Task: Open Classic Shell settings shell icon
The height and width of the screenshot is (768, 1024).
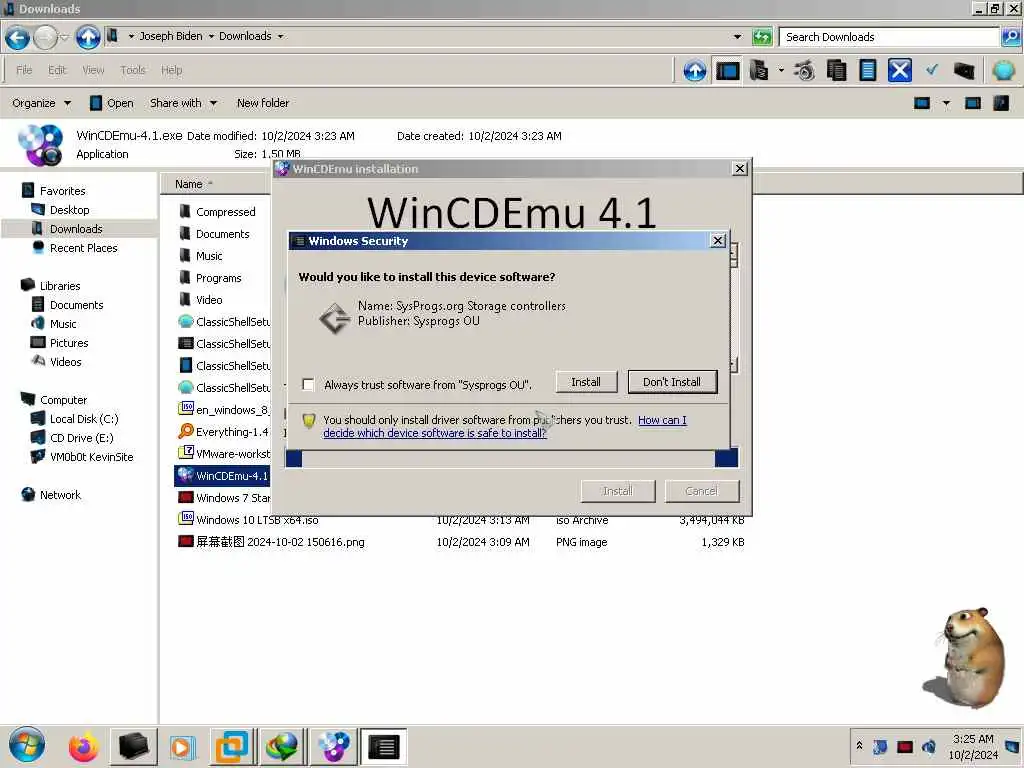Action: 1003,71
